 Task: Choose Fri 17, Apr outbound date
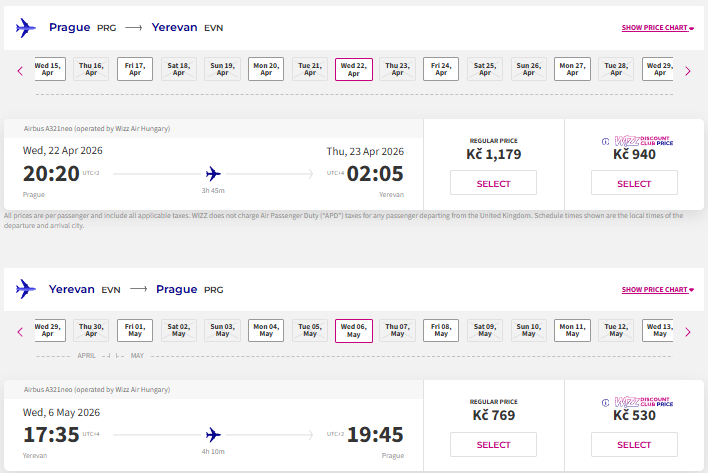[x=135, y=69]
